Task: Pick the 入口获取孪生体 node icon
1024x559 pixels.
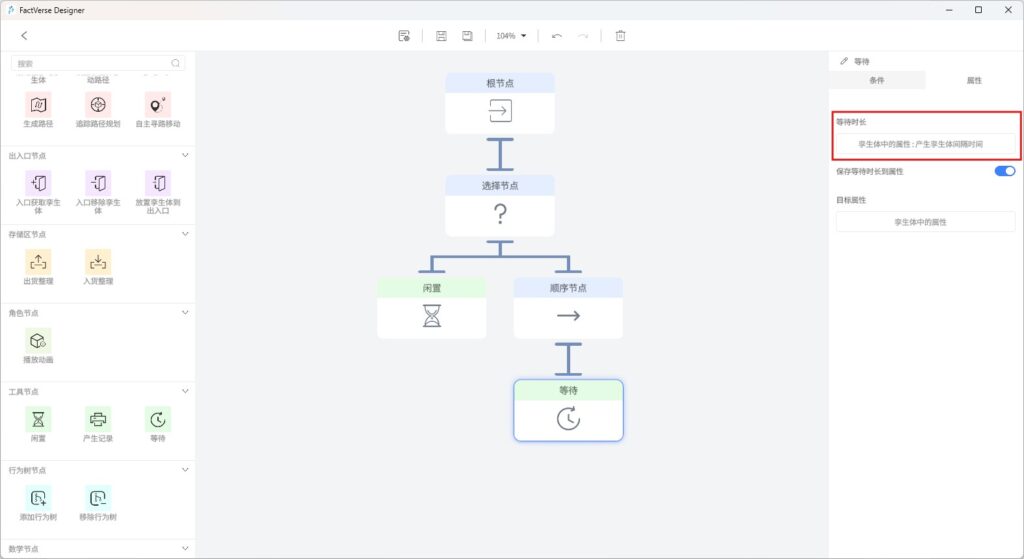Action: coord(38,183)
